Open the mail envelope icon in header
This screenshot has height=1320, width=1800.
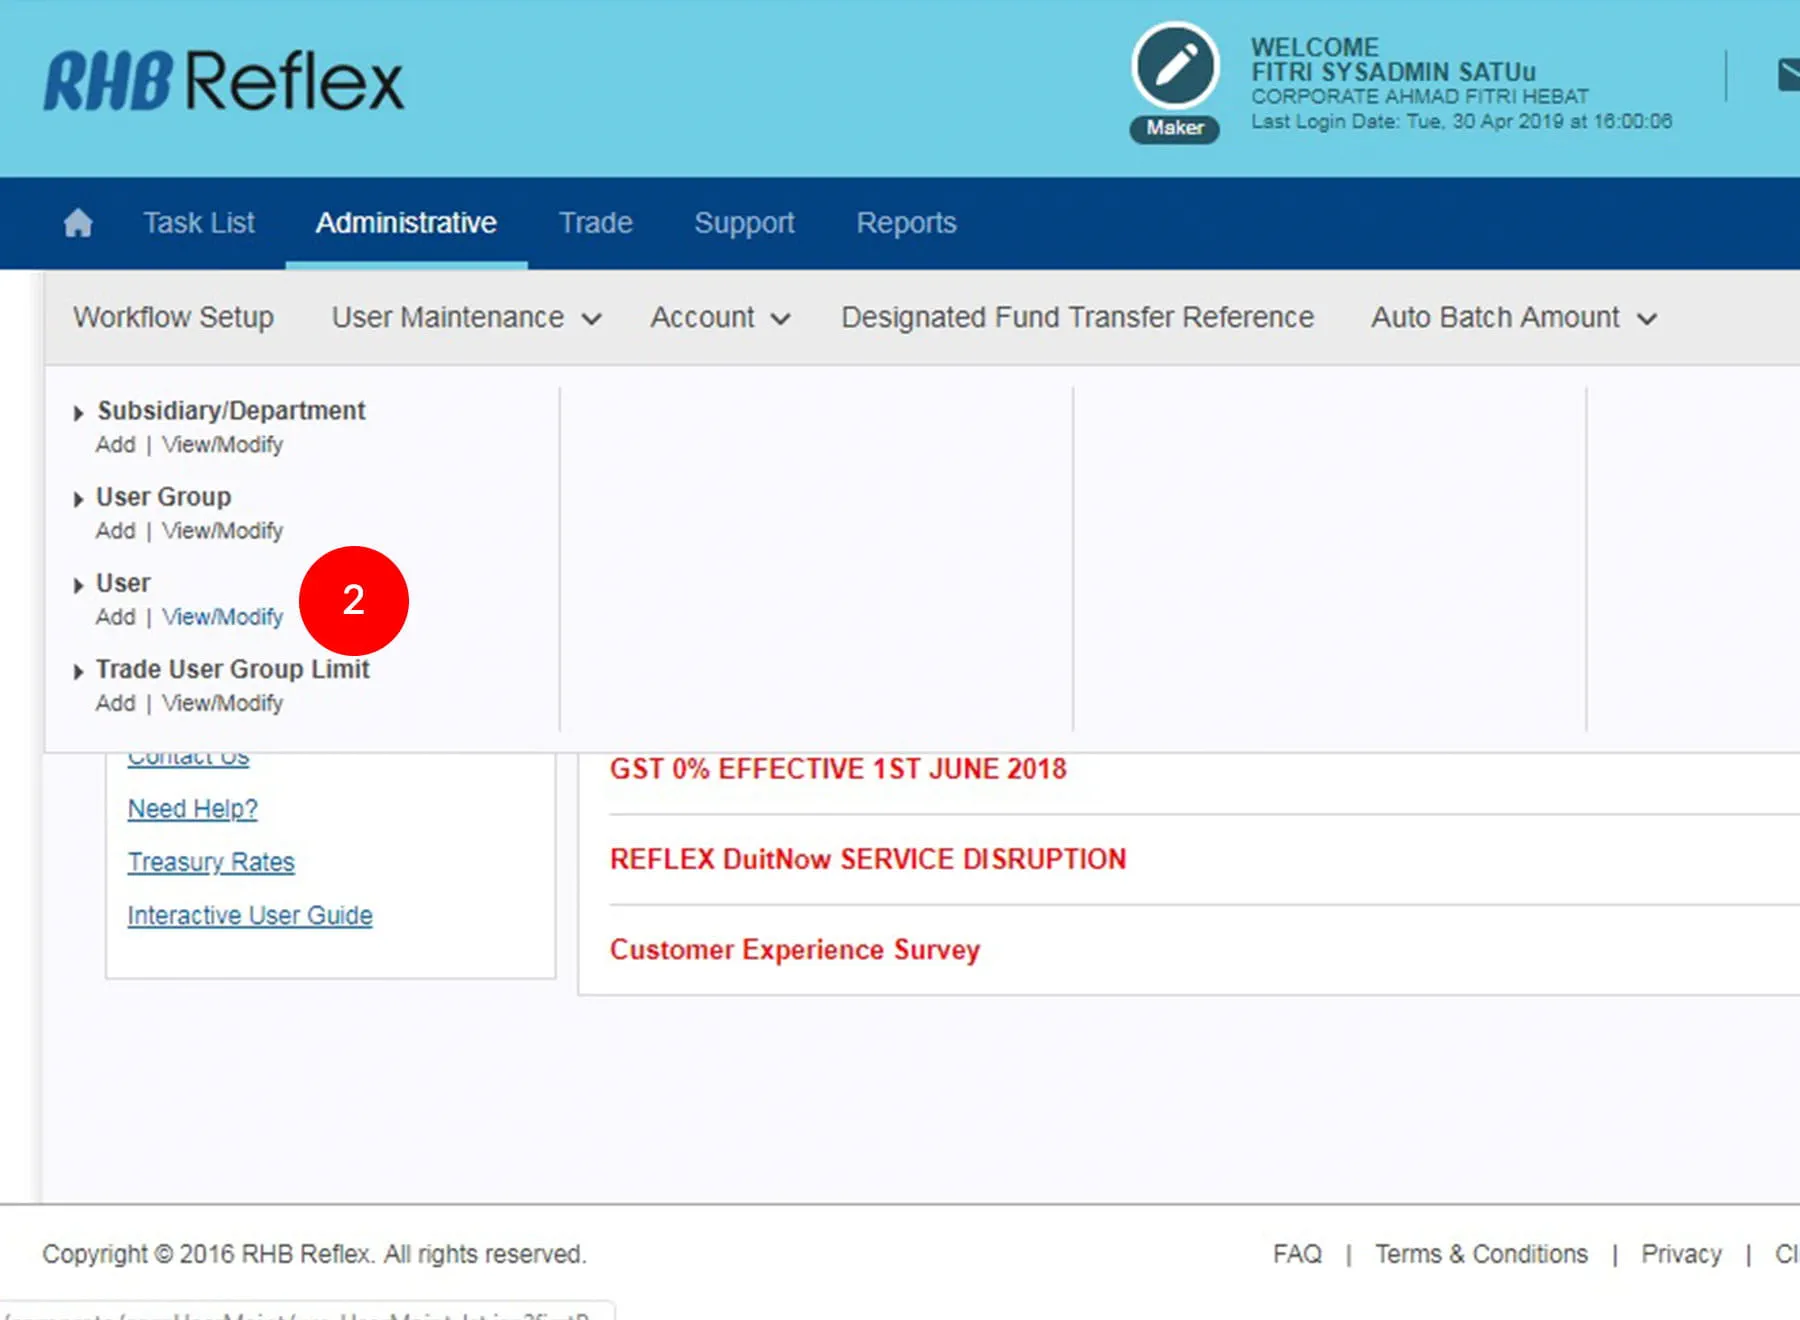tap(1788, 75)
